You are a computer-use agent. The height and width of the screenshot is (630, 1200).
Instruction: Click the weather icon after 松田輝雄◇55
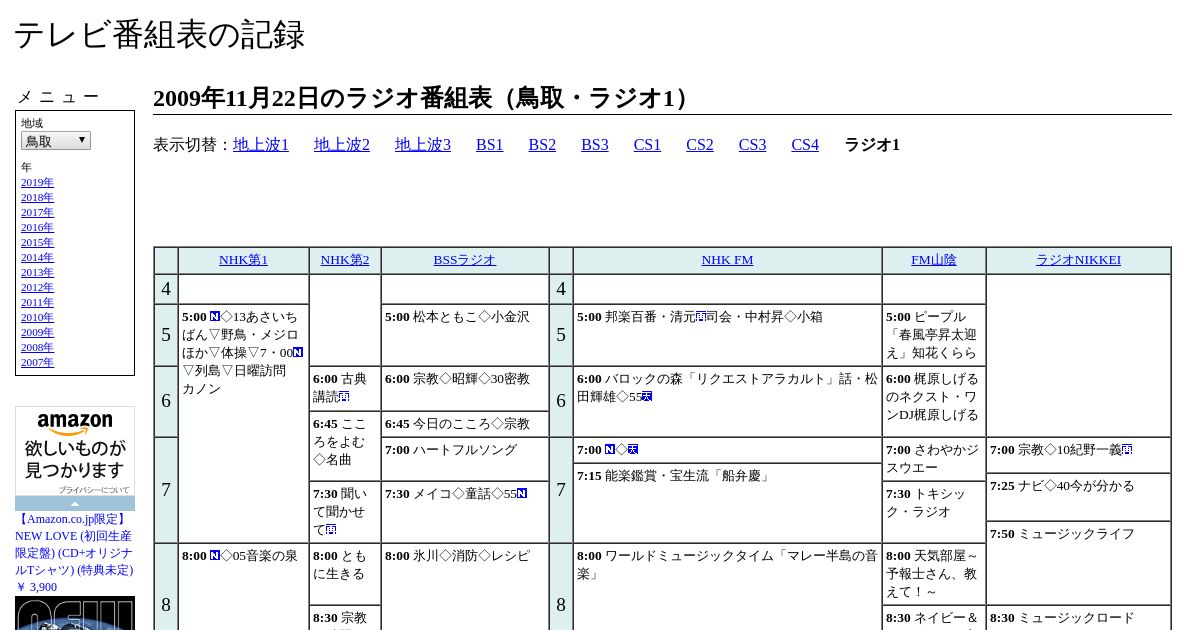pos(647,397)
